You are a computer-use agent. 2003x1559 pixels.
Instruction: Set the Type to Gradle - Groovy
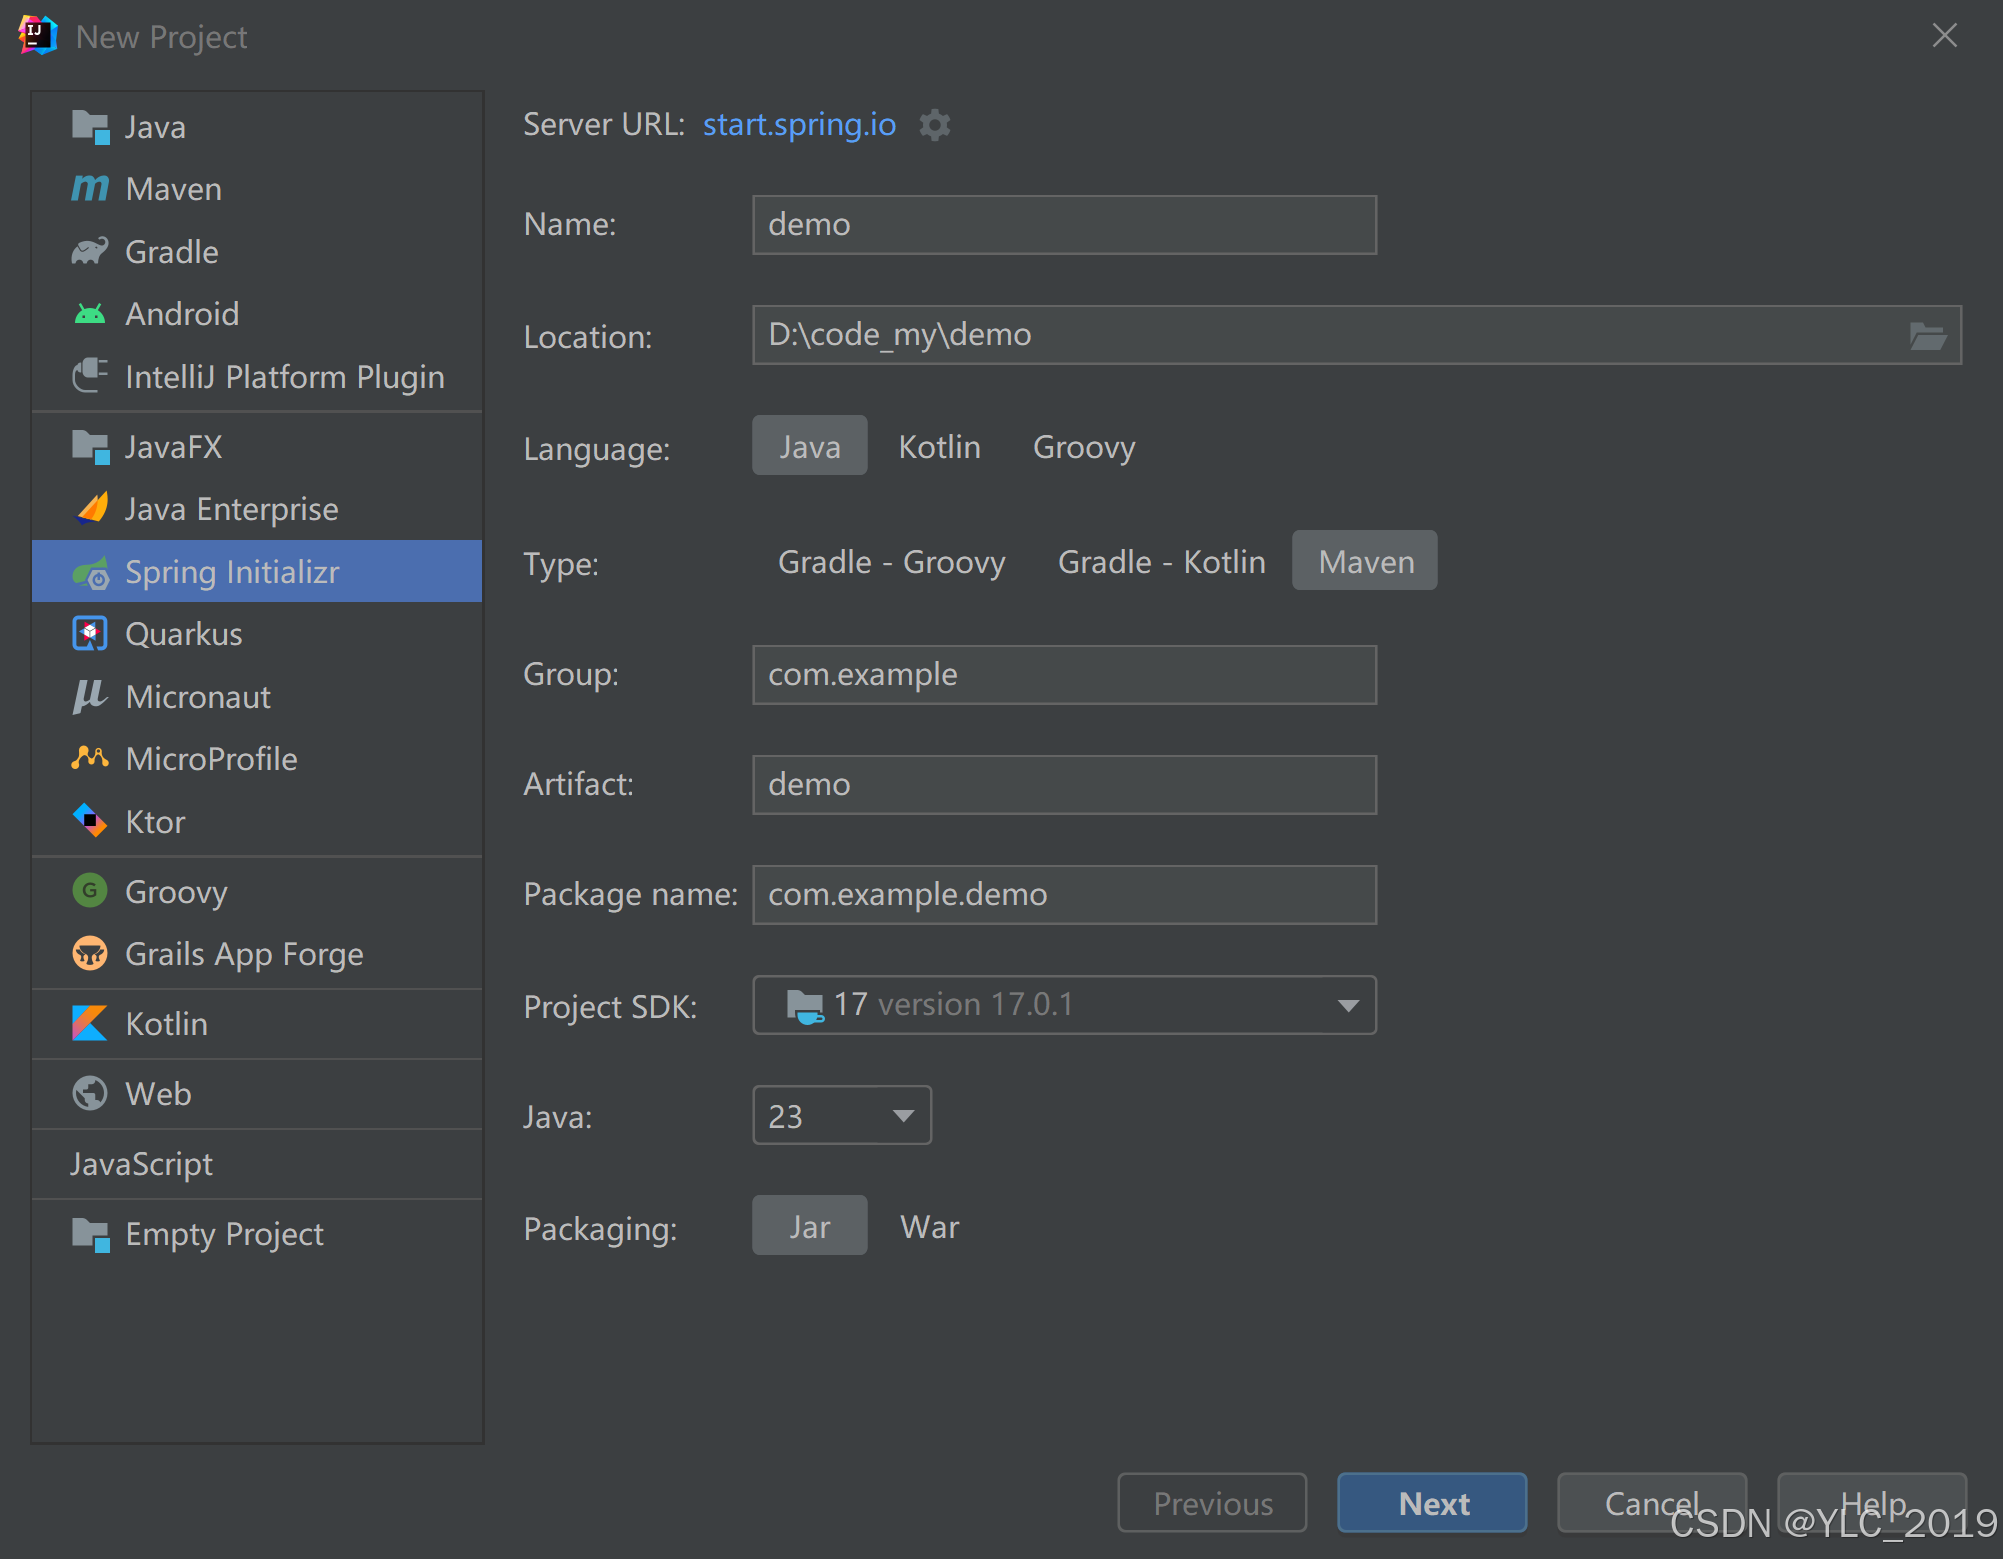[891, 562]
